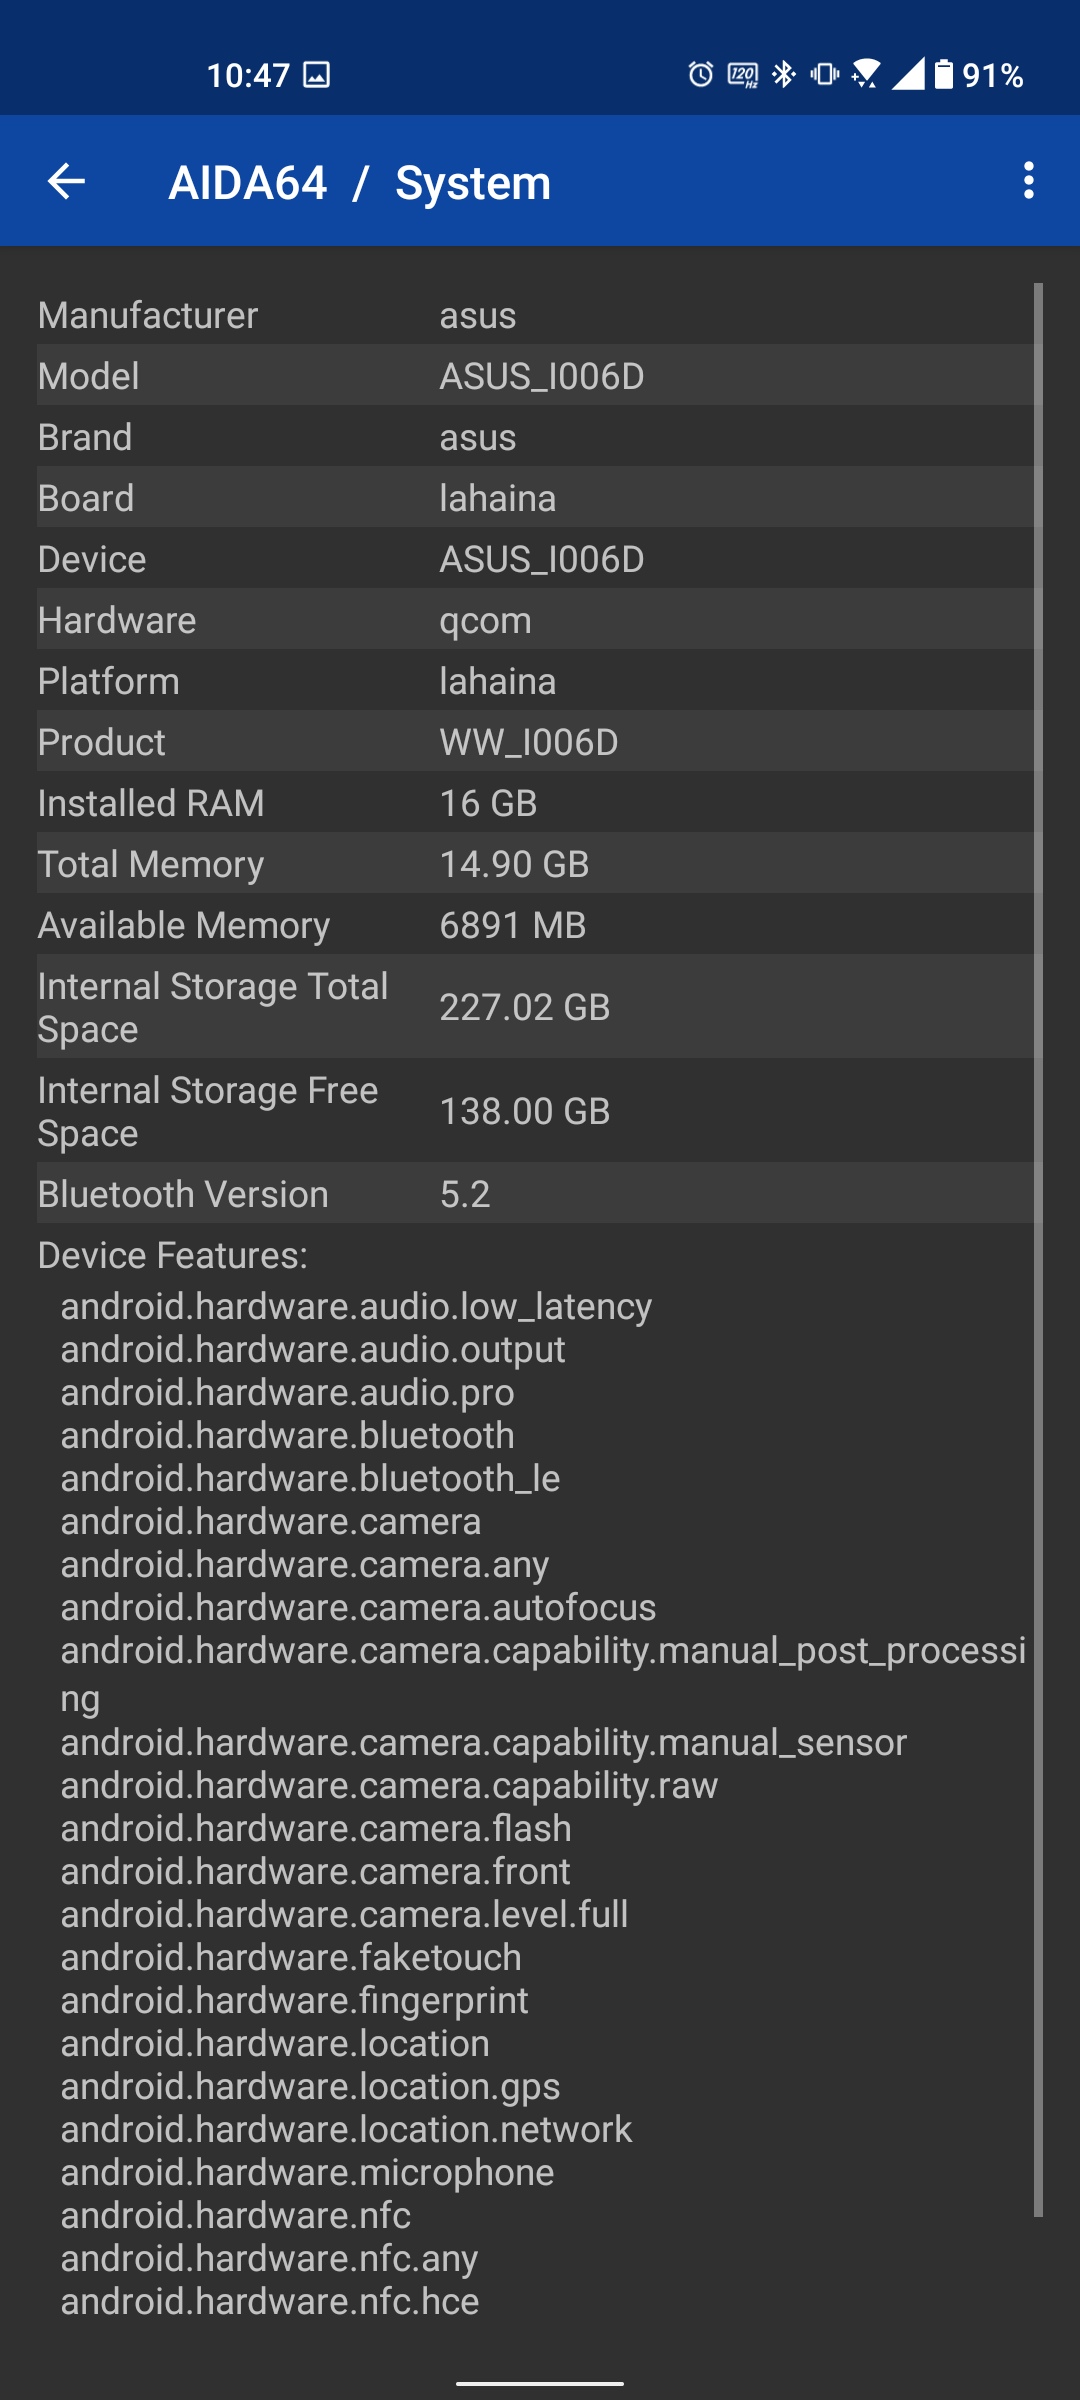Tap the 120Hz refresh rate status icon
1080x2400 pixels.
743,75
